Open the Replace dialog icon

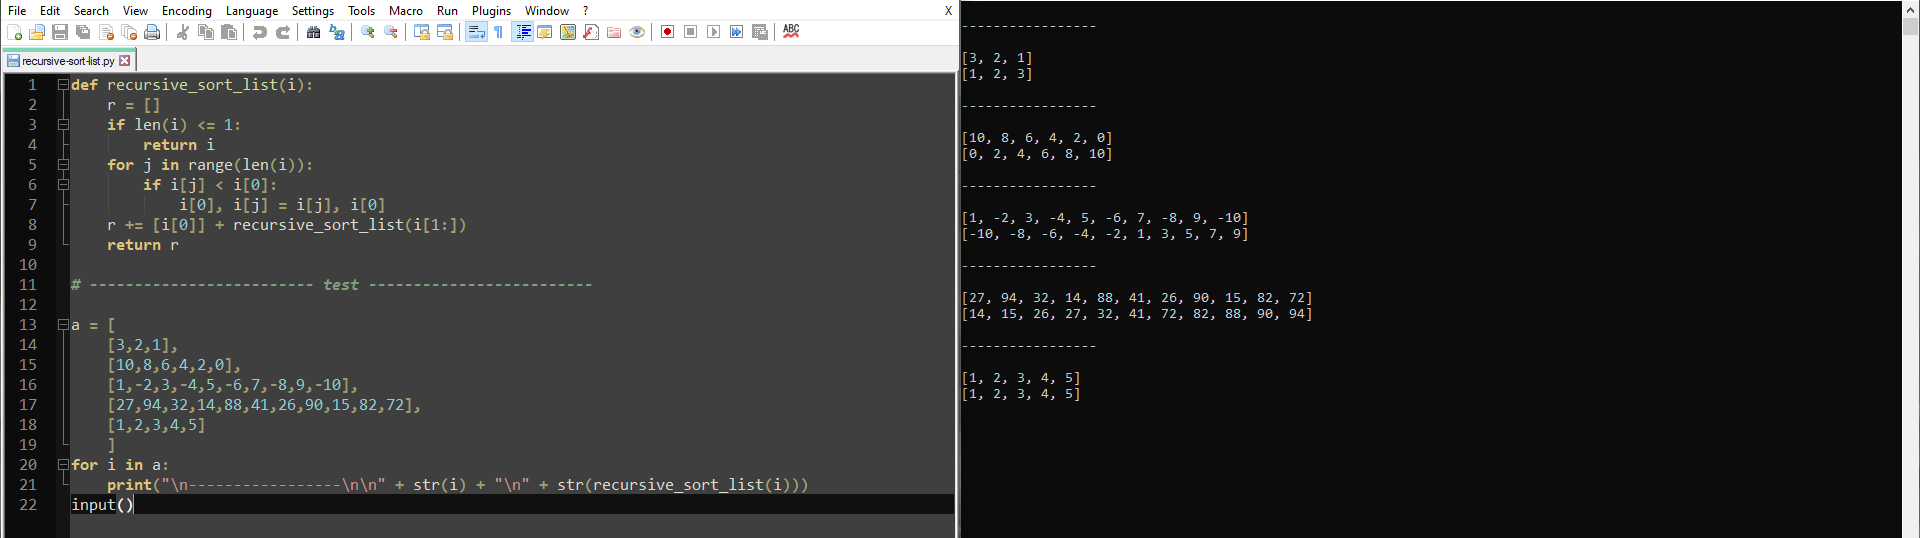337,32
